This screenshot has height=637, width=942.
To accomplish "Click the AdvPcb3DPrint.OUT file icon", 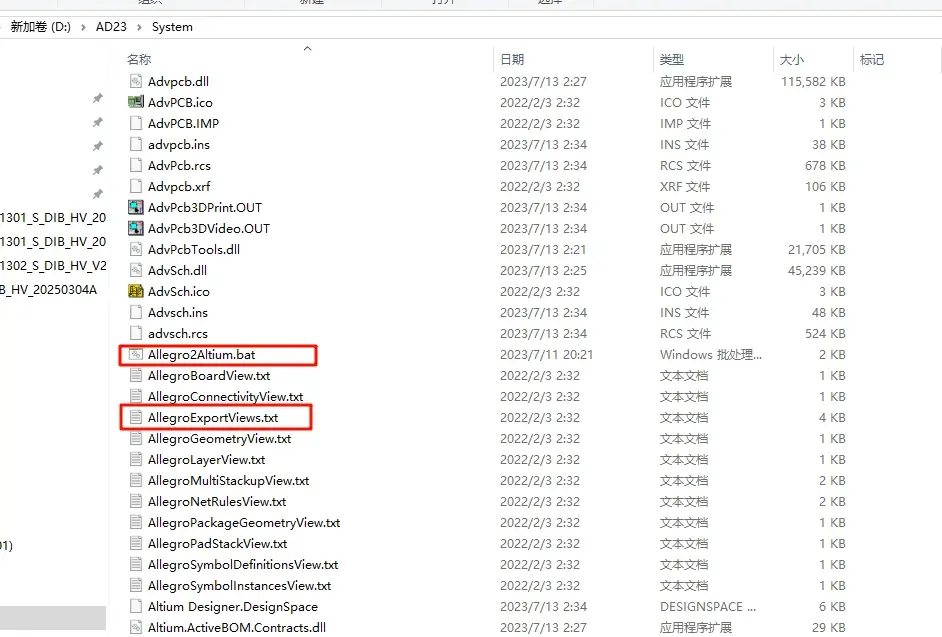I will click(x=136, y=207).
